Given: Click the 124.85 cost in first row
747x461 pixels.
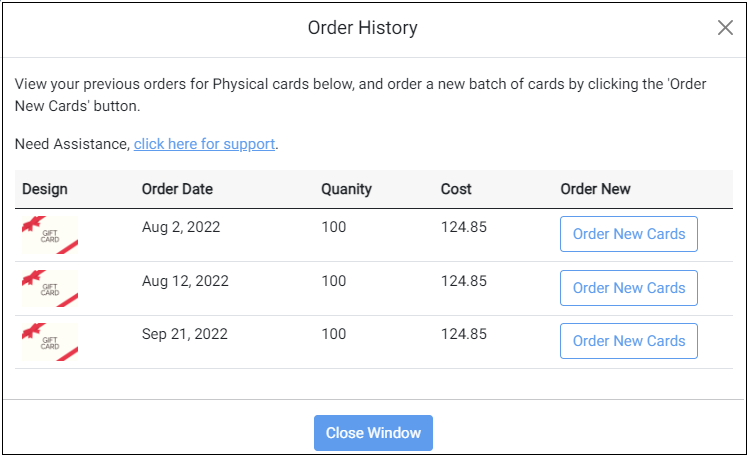Looking at the screenshot, I should point(464,227).
